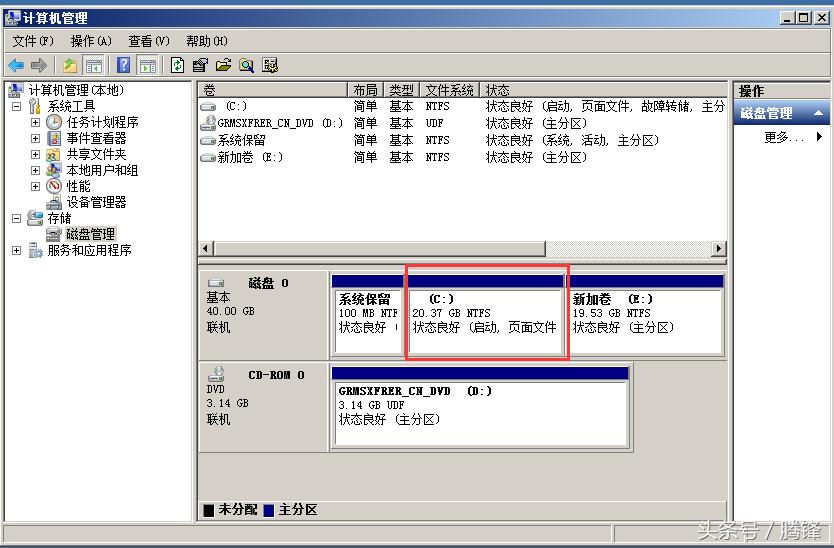Click the magnifier find toolbar icon
Viewport: 834px width, 548px height.
point(246,65)
